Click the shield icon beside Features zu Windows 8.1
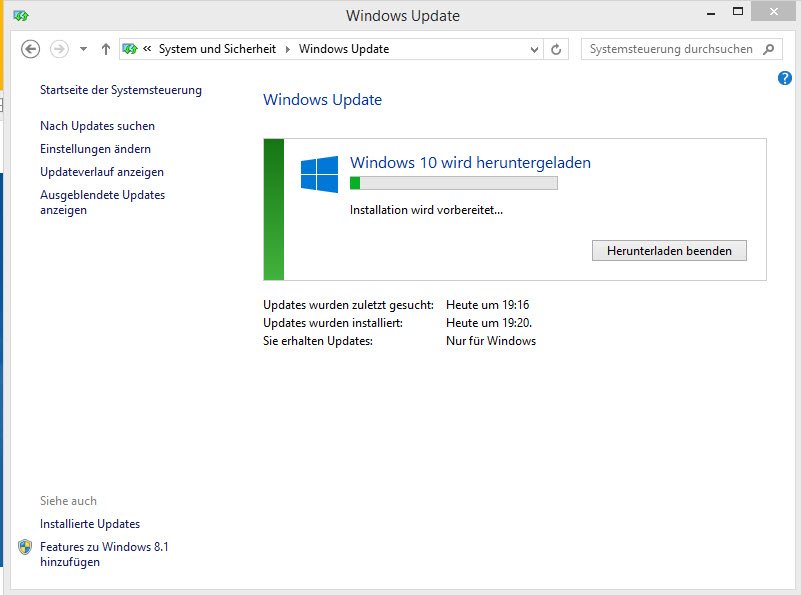The image size is (801, 595). pyautogui.click(x=25, y=547)
